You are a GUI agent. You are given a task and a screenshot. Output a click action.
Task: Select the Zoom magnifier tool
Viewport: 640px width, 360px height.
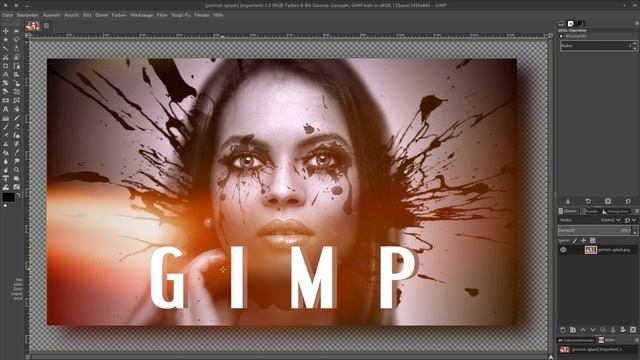(16, 170)
